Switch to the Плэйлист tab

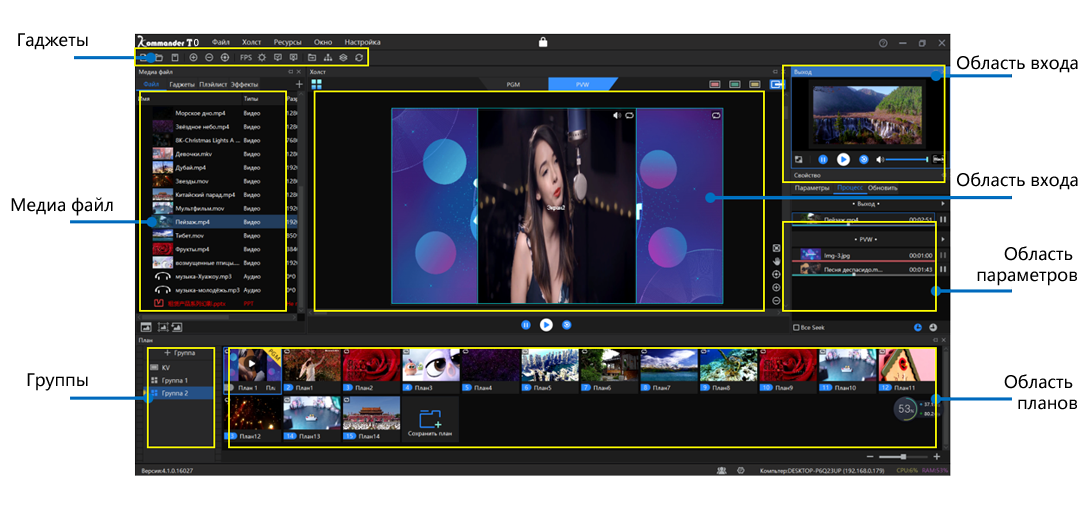213,84
